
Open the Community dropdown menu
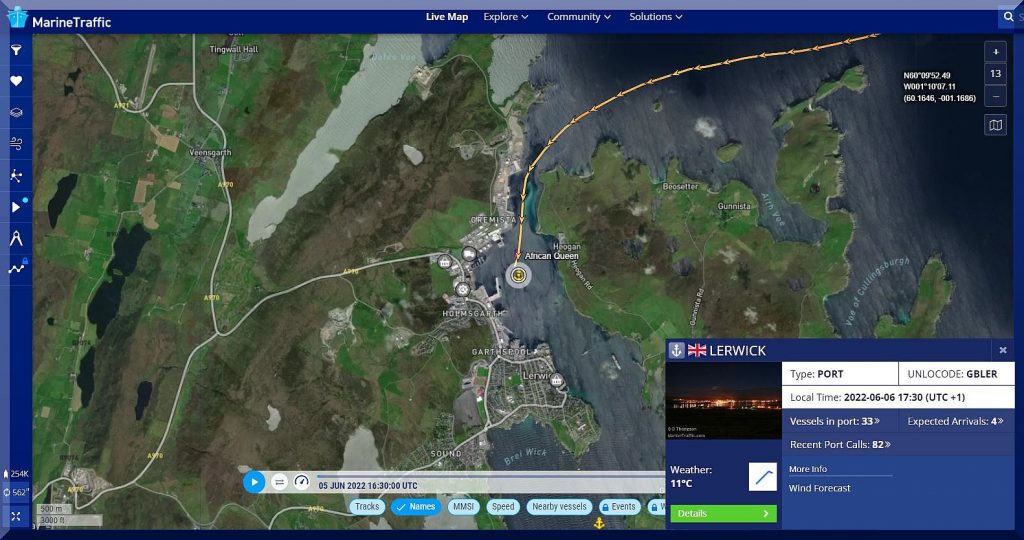[x=580, y=17]
